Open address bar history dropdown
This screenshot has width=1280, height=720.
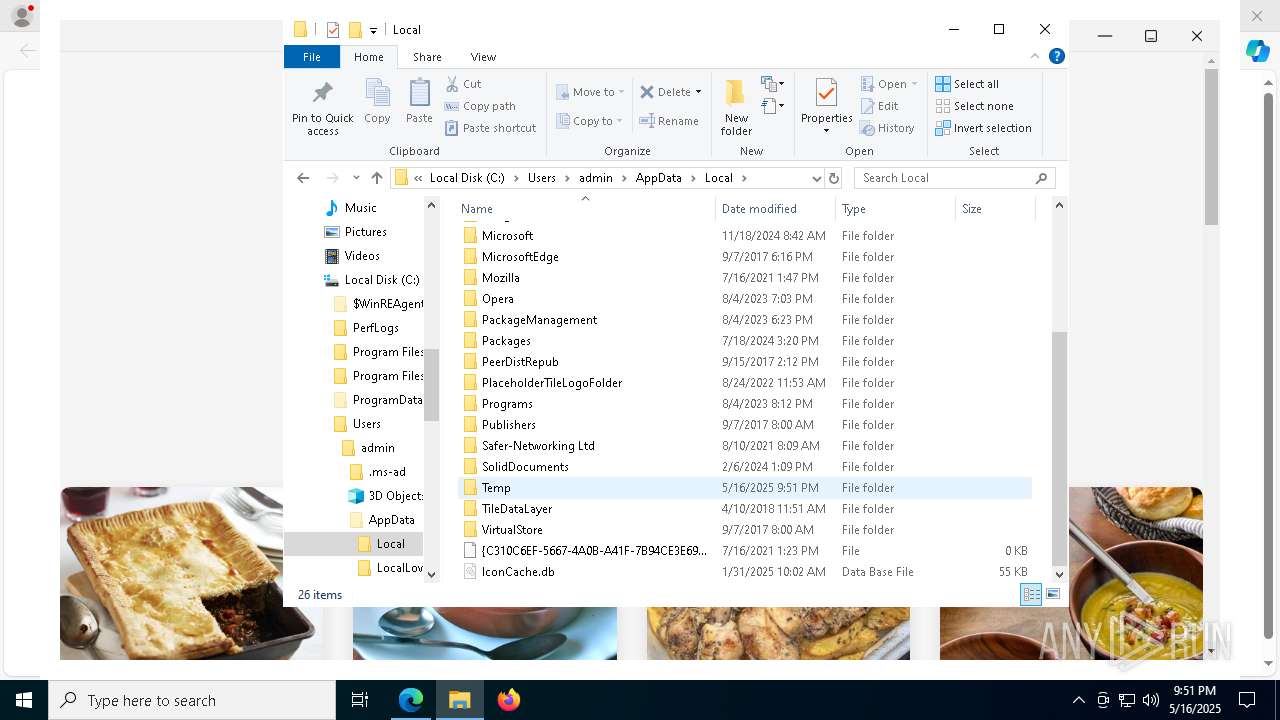[816, 178]
